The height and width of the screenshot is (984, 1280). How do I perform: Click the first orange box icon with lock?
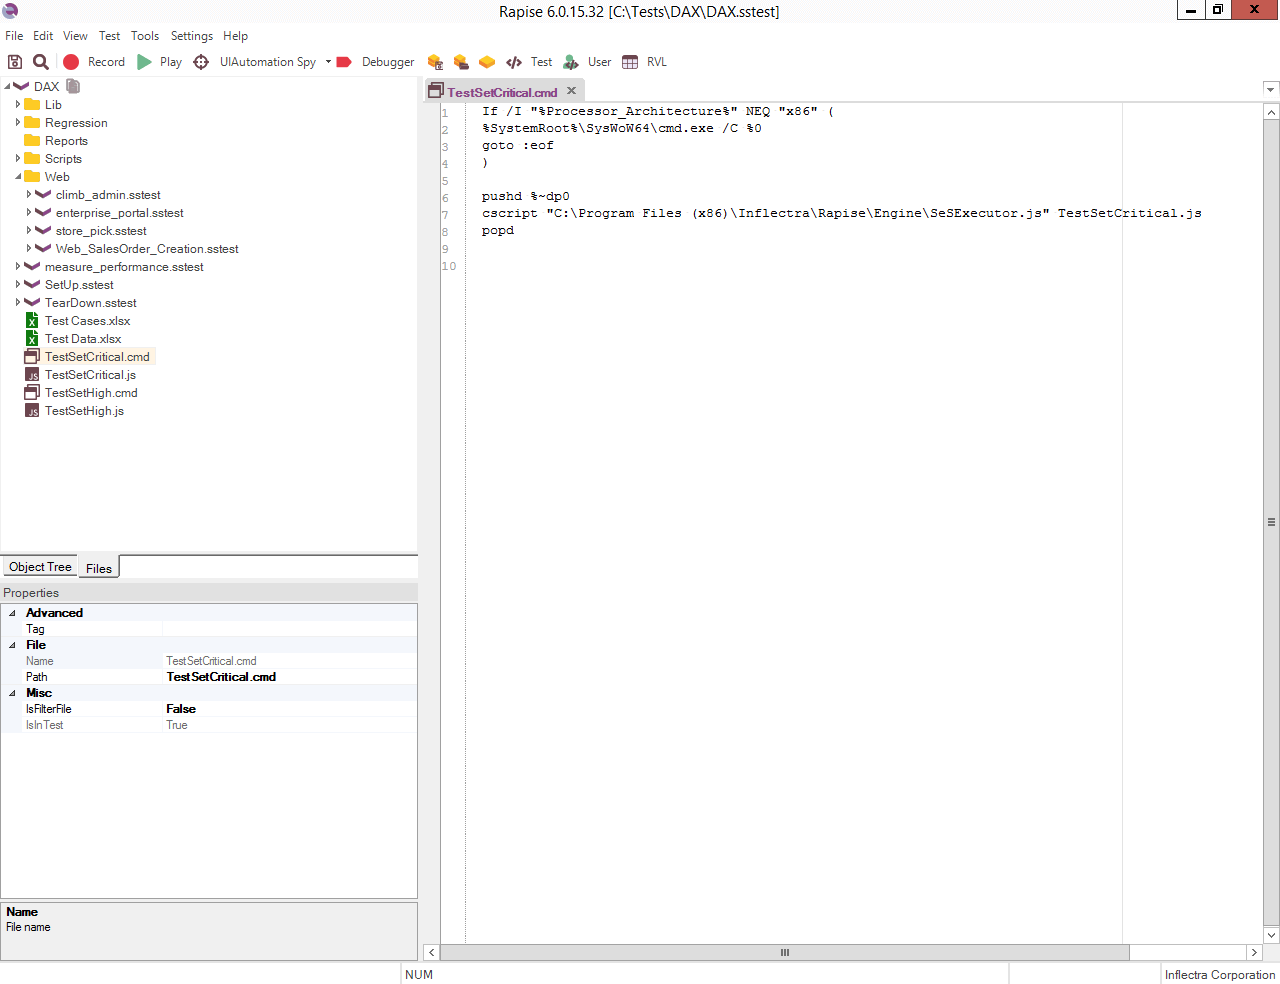(435, 62)
